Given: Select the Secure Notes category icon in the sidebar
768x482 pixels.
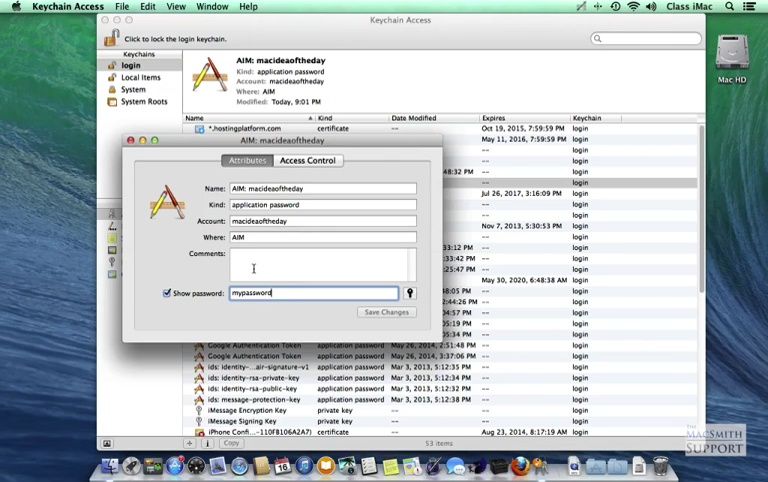Looking at the screenshot, I should pyautogui.click(x=112, y=238).
